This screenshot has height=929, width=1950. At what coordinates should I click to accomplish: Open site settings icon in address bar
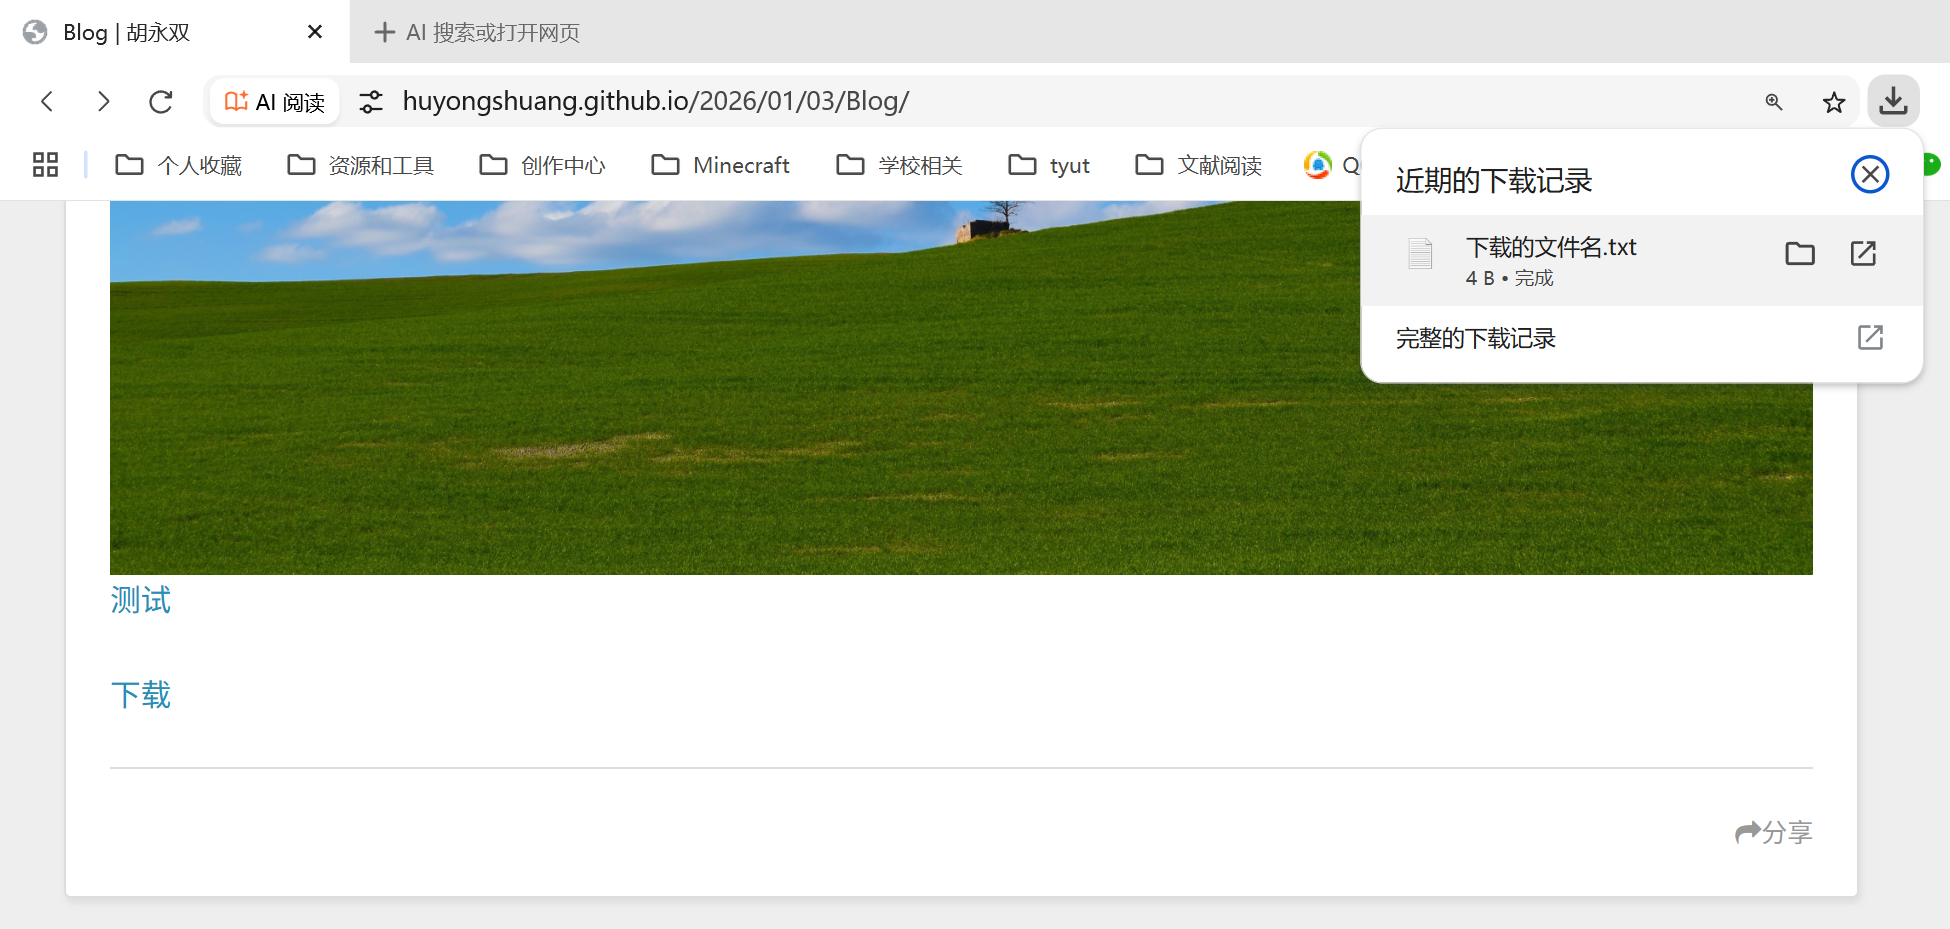[x=371, y=102]
